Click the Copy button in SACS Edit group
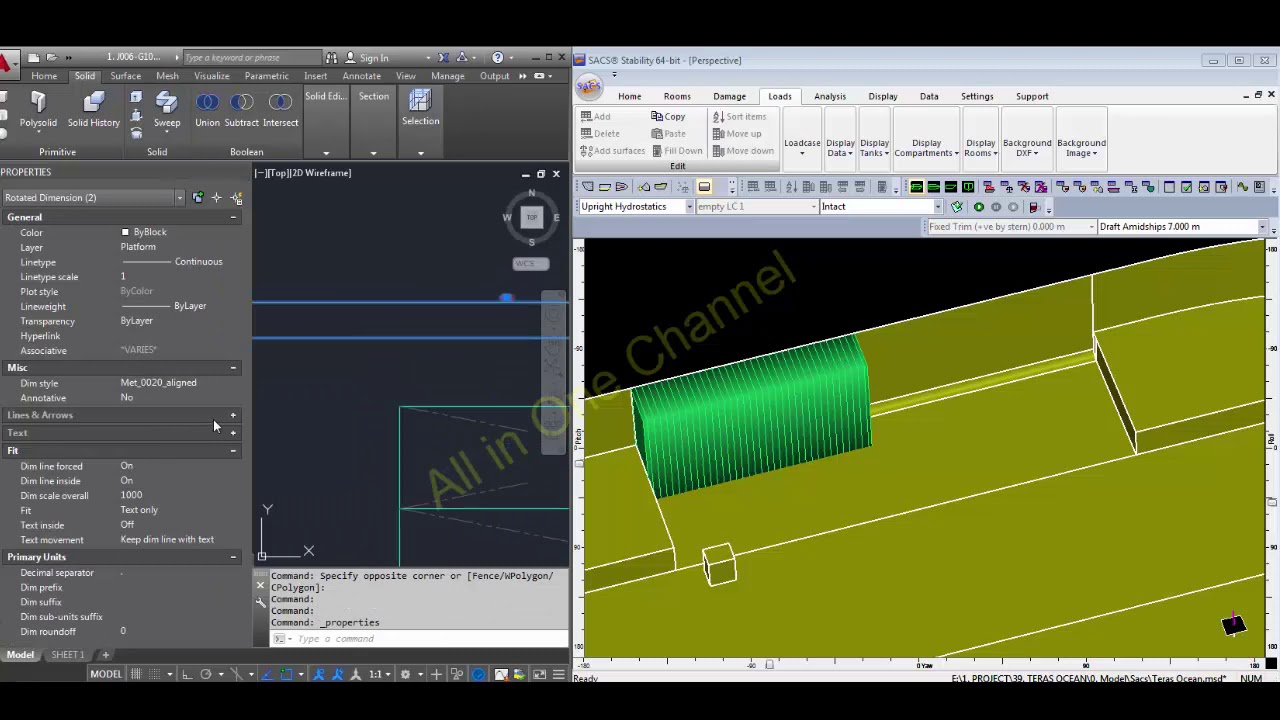1280x720 pixels. pos(668,117)
